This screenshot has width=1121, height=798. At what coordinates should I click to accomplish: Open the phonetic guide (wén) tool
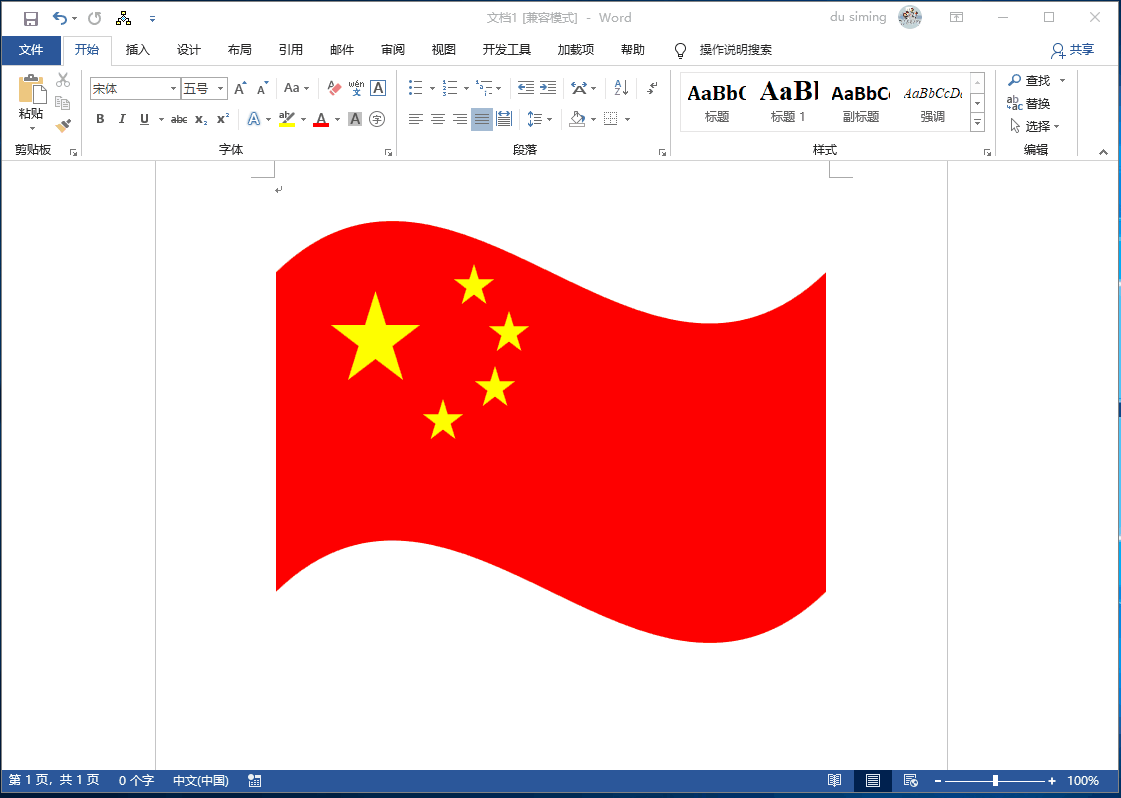[x=356, y=88]
